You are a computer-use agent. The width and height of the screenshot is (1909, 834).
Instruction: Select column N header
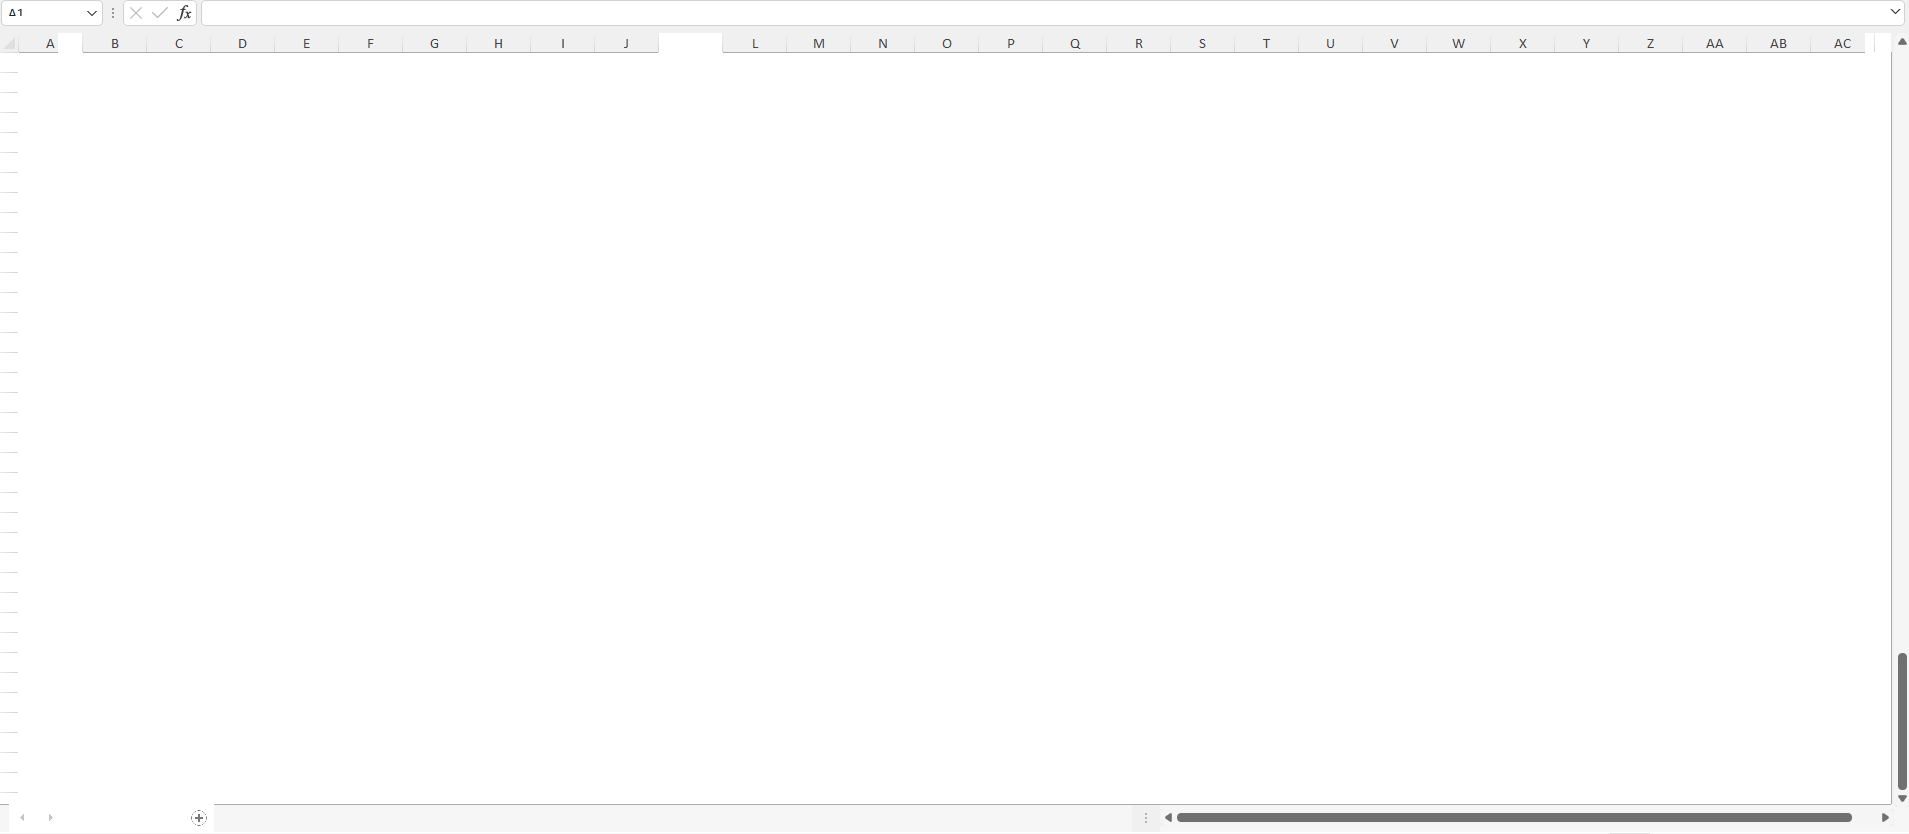coord(883,43)
